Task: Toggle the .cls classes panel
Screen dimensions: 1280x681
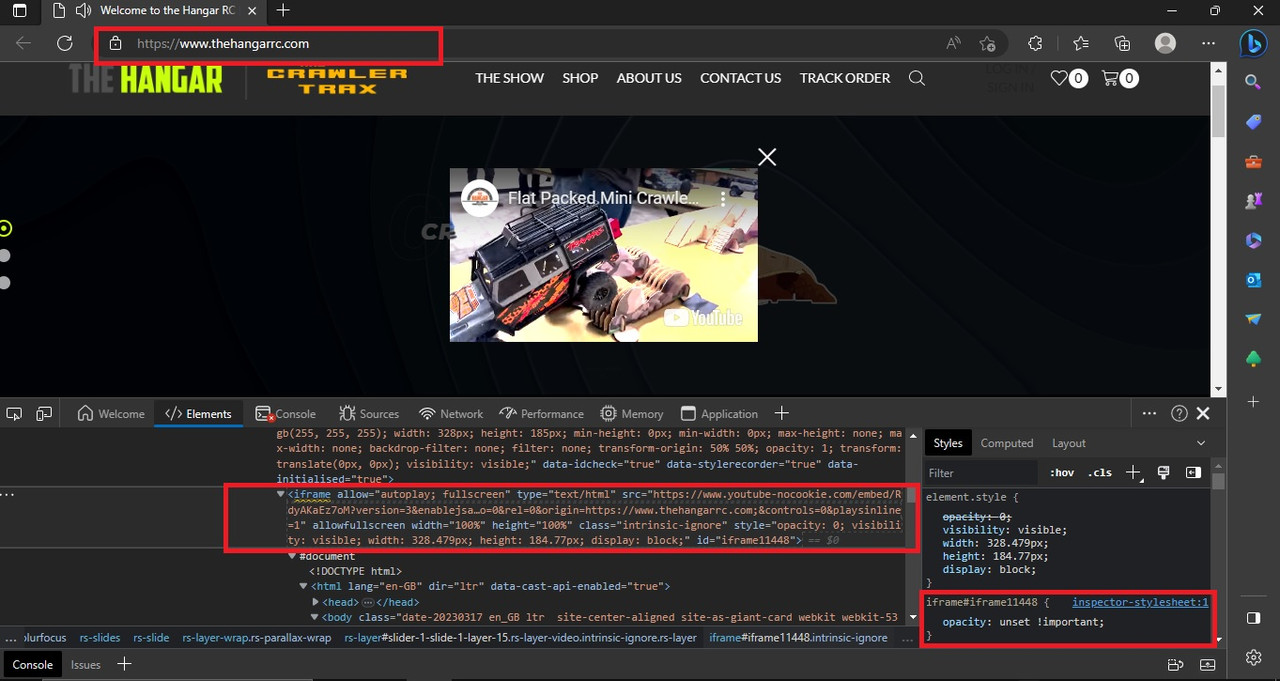Action: [1100, 473]
